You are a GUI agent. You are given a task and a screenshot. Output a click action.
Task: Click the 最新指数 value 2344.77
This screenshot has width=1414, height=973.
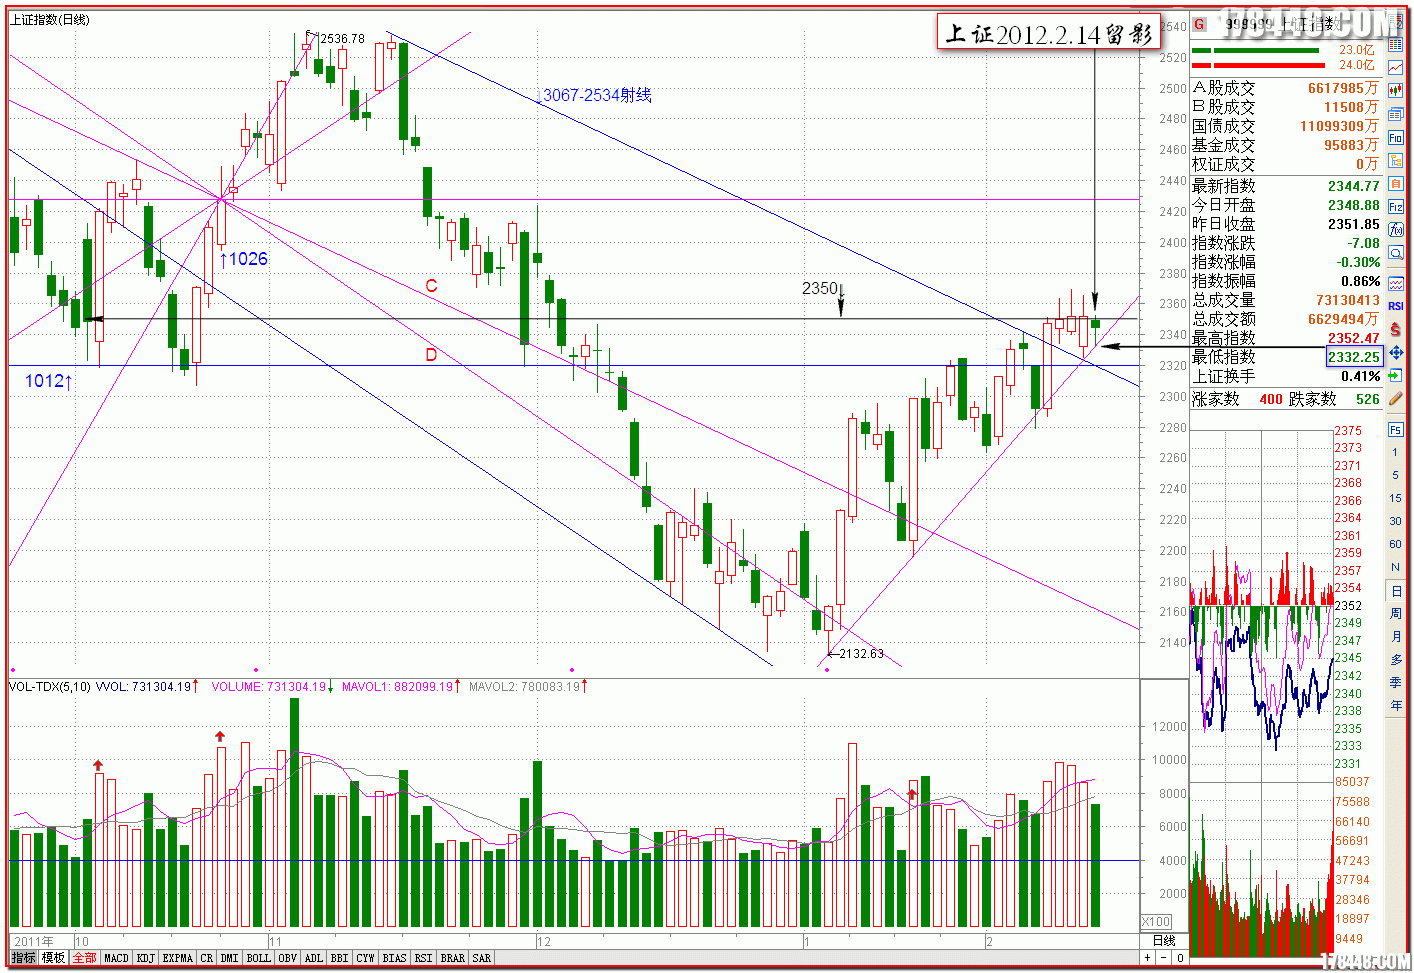pos(1353,186)
